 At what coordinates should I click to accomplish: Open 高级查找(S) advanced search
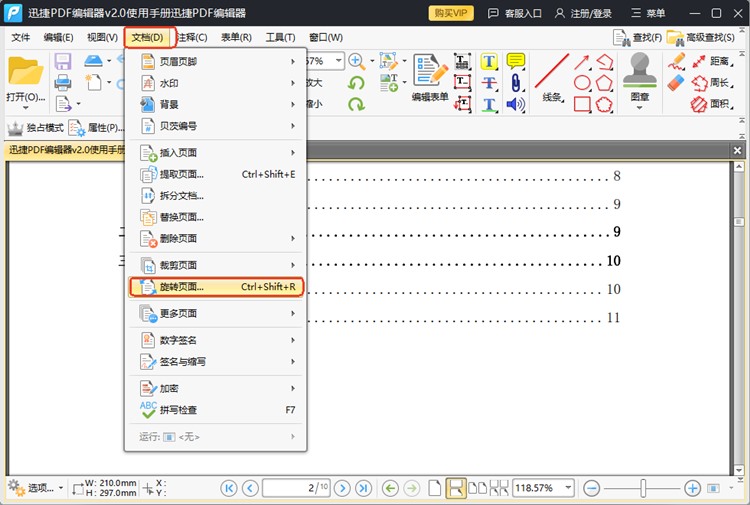click(x=701, y=38)
